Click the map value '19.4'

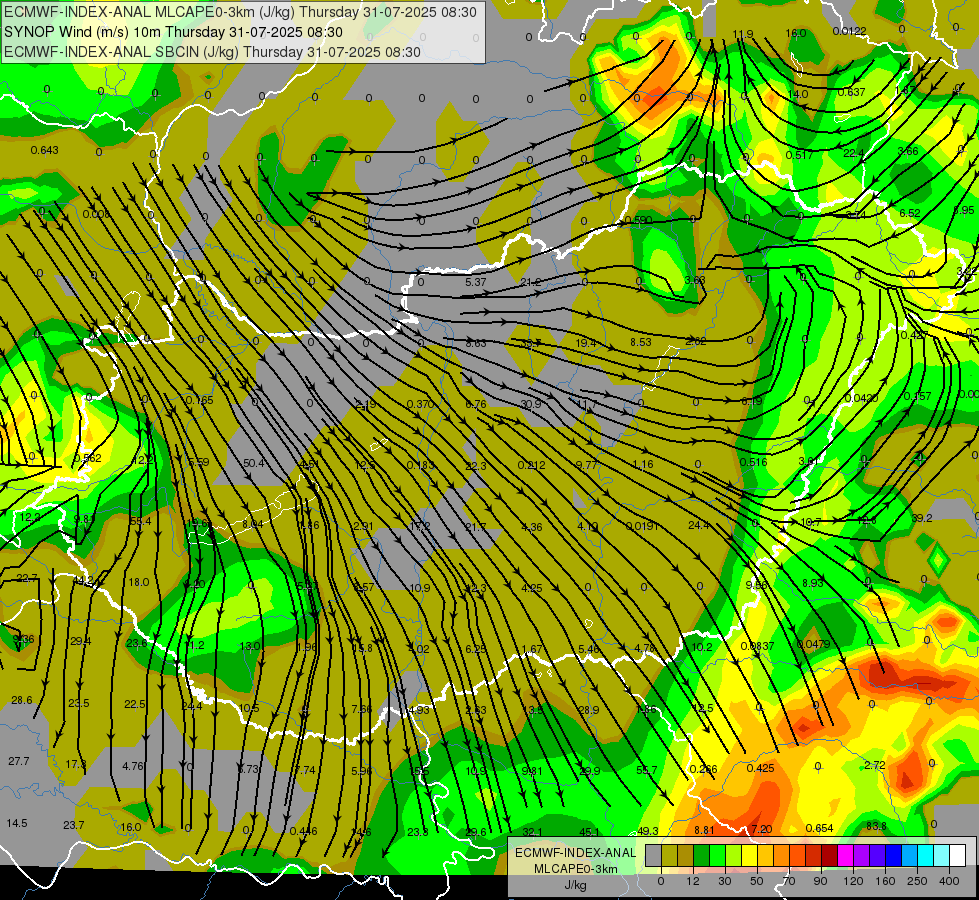tap(586, 343)
